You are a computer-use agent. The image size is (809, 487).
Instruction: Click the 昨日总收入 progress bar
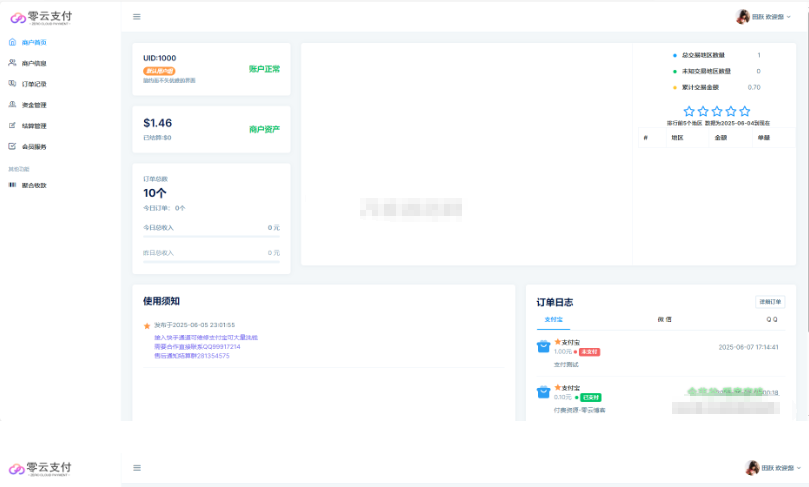click(x=212, y=262)
